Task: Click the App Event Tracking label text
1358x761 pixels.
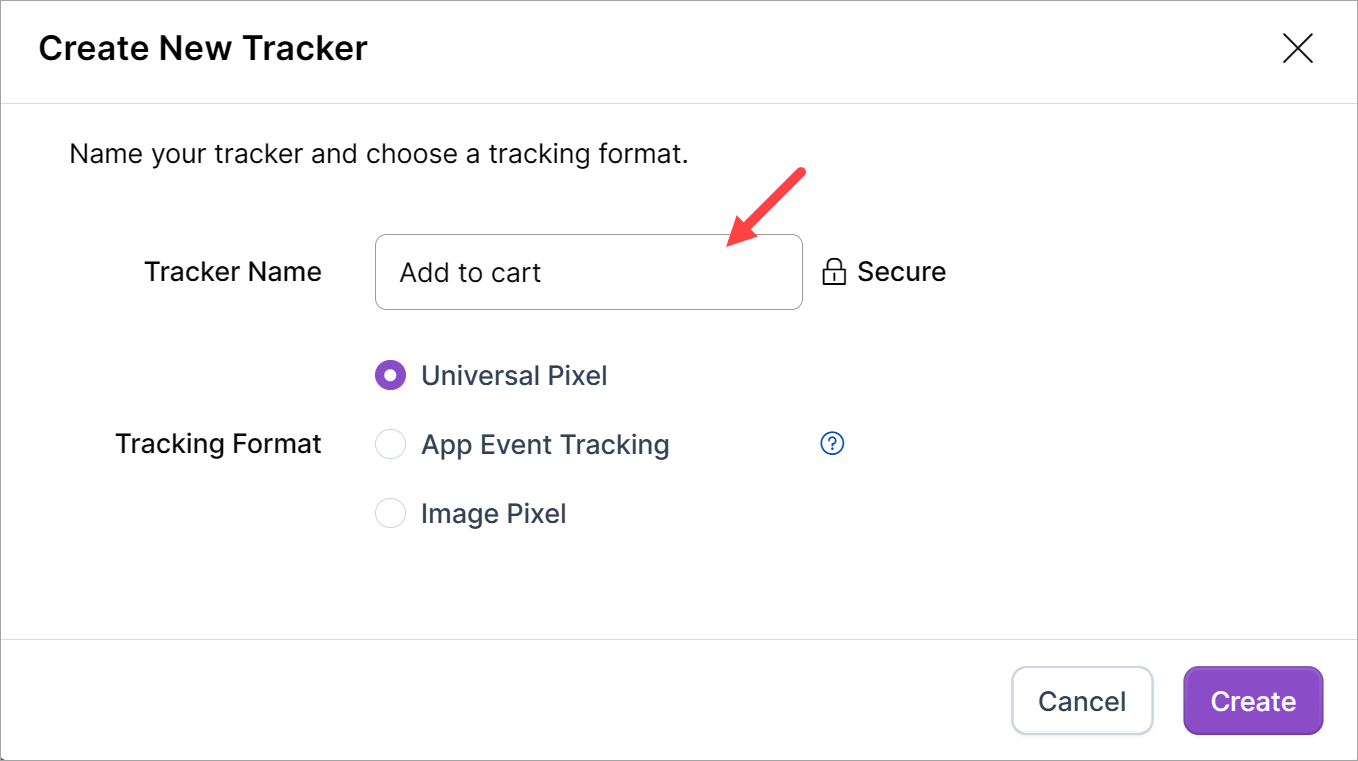Action: pos(545,444)
